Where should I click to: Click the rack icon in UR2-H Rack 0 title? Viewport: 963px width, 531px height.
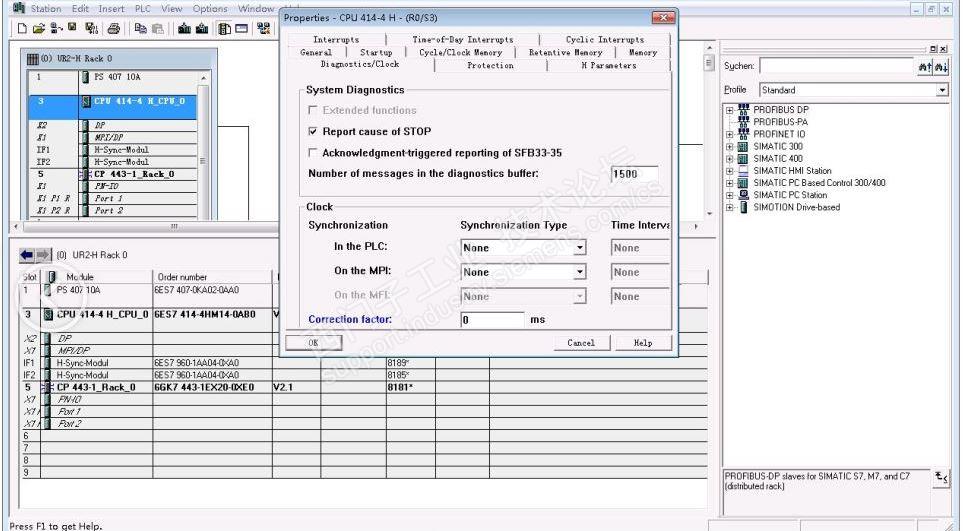pos(33,59)
